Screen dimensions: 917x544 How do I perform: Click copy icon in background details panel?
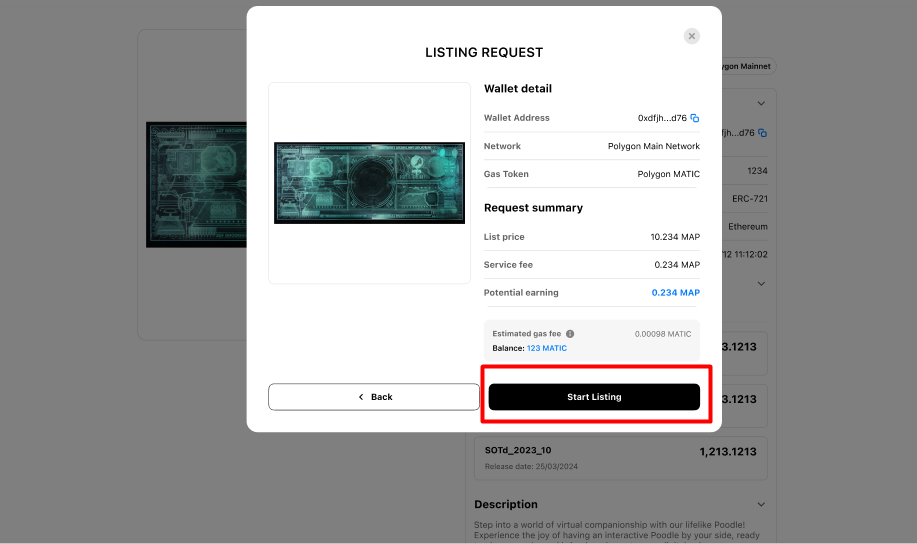click(x=762, y=133)
